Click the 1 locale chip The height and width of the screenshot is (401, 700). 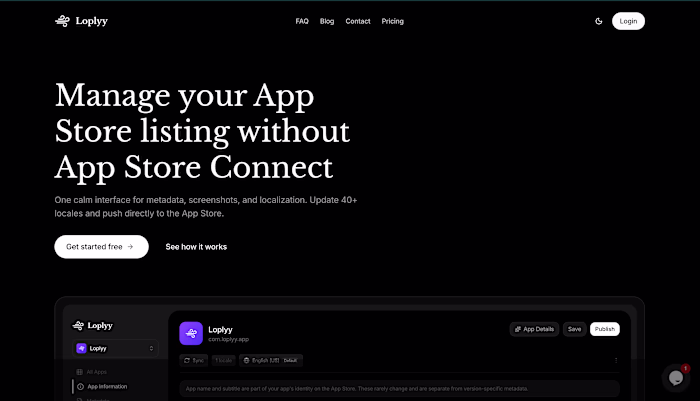224,360
